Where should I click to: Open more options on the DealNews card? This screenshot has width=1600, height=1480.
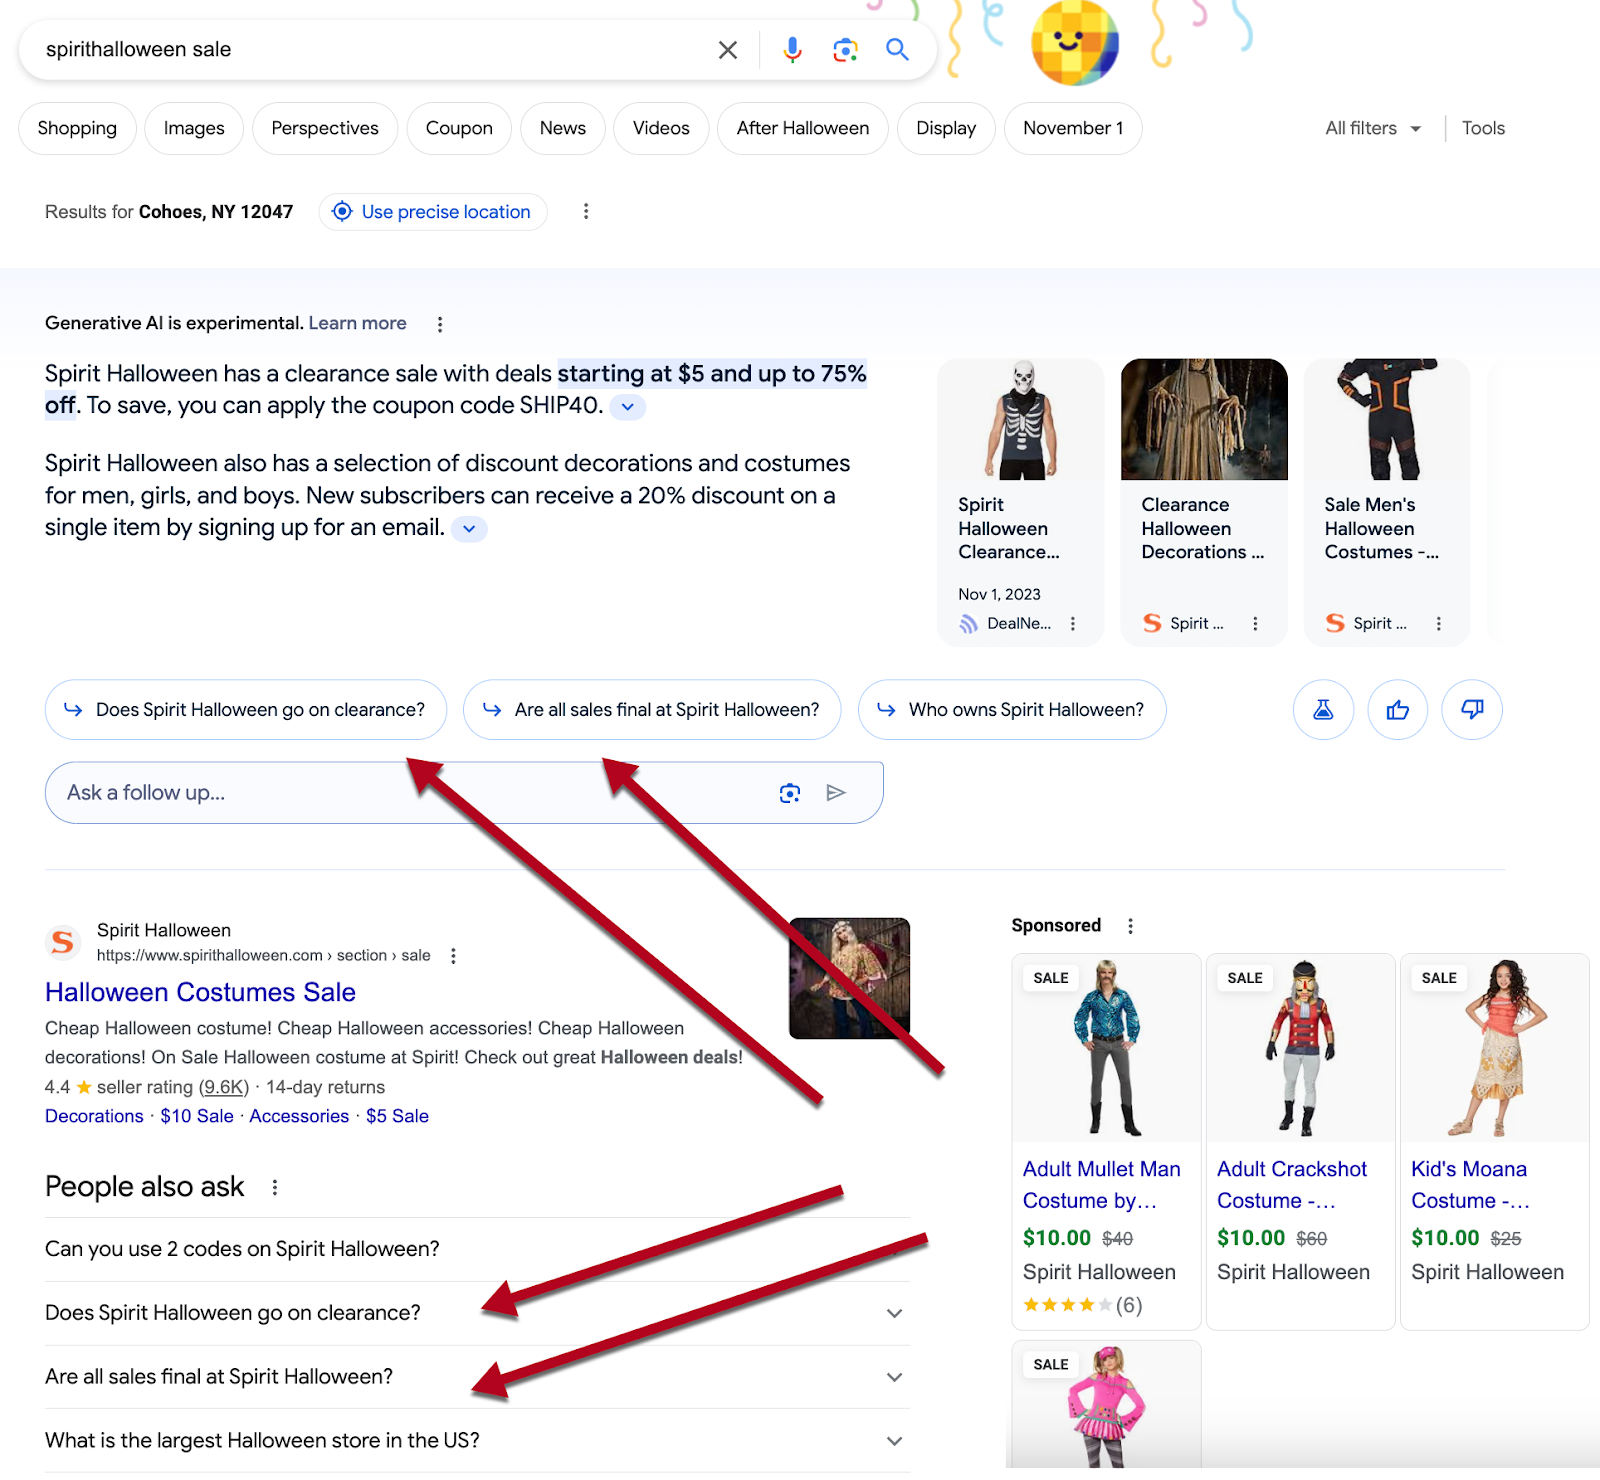coord(1073,624)
